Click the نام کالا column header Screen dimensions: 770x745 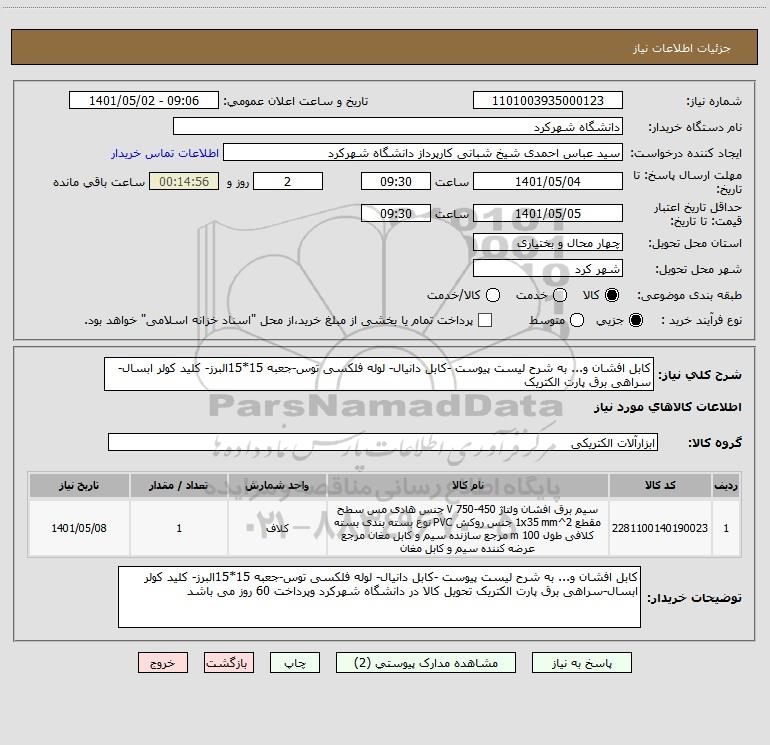coord(468,485)
